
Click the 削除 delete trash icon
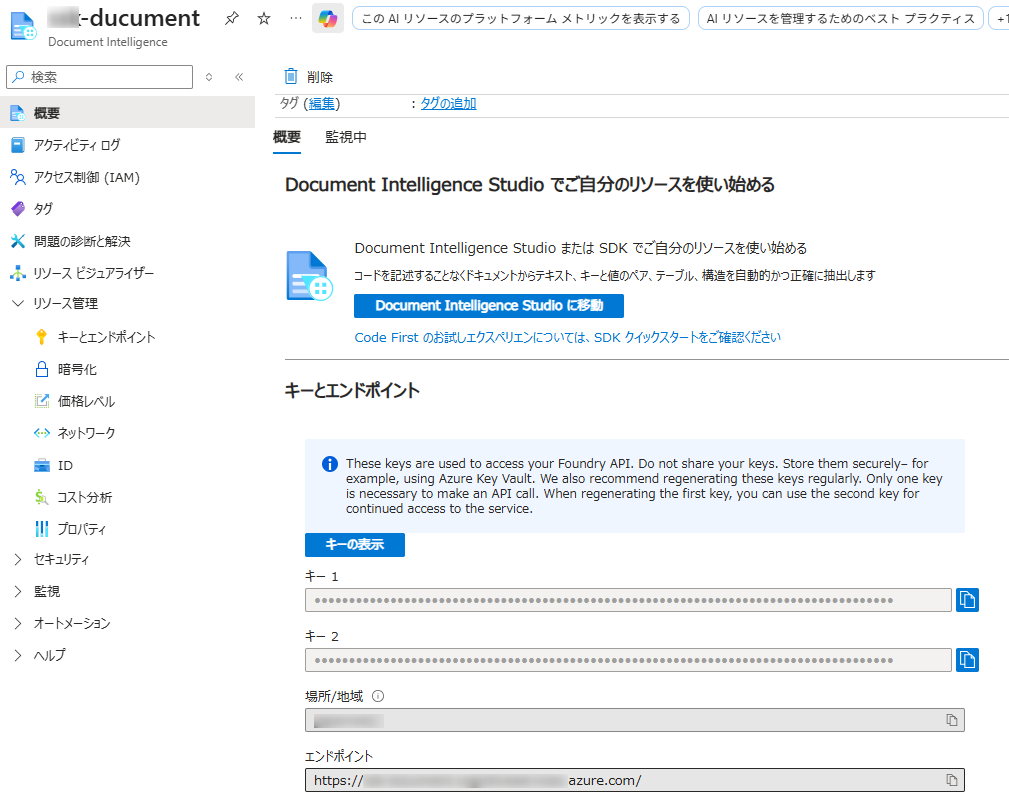291,77
